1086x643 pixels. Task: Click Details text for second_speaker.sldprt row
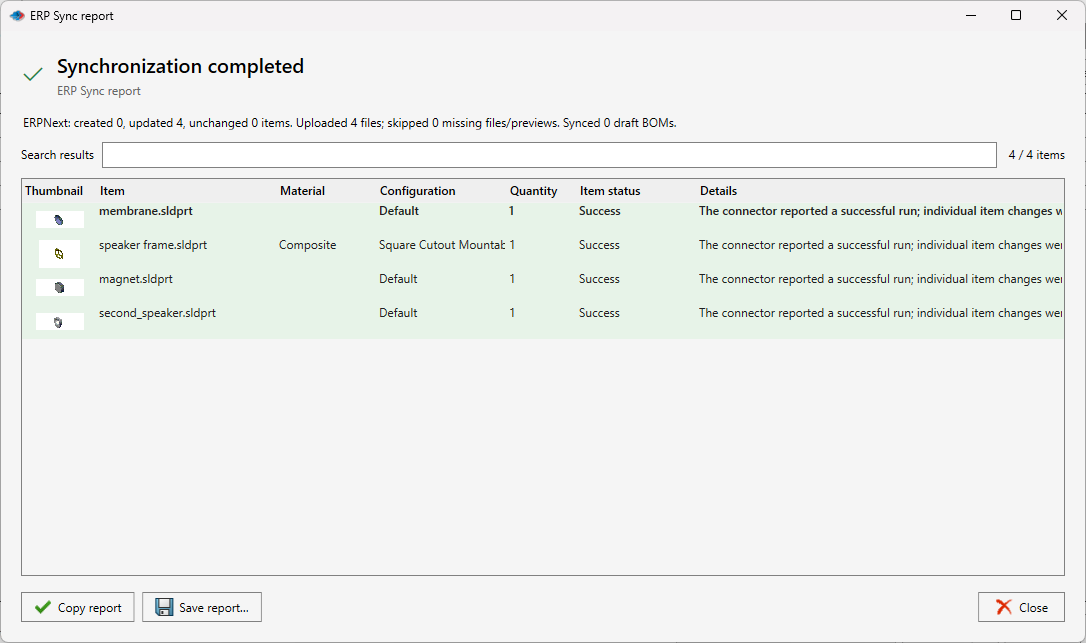(x=880, y=312)
